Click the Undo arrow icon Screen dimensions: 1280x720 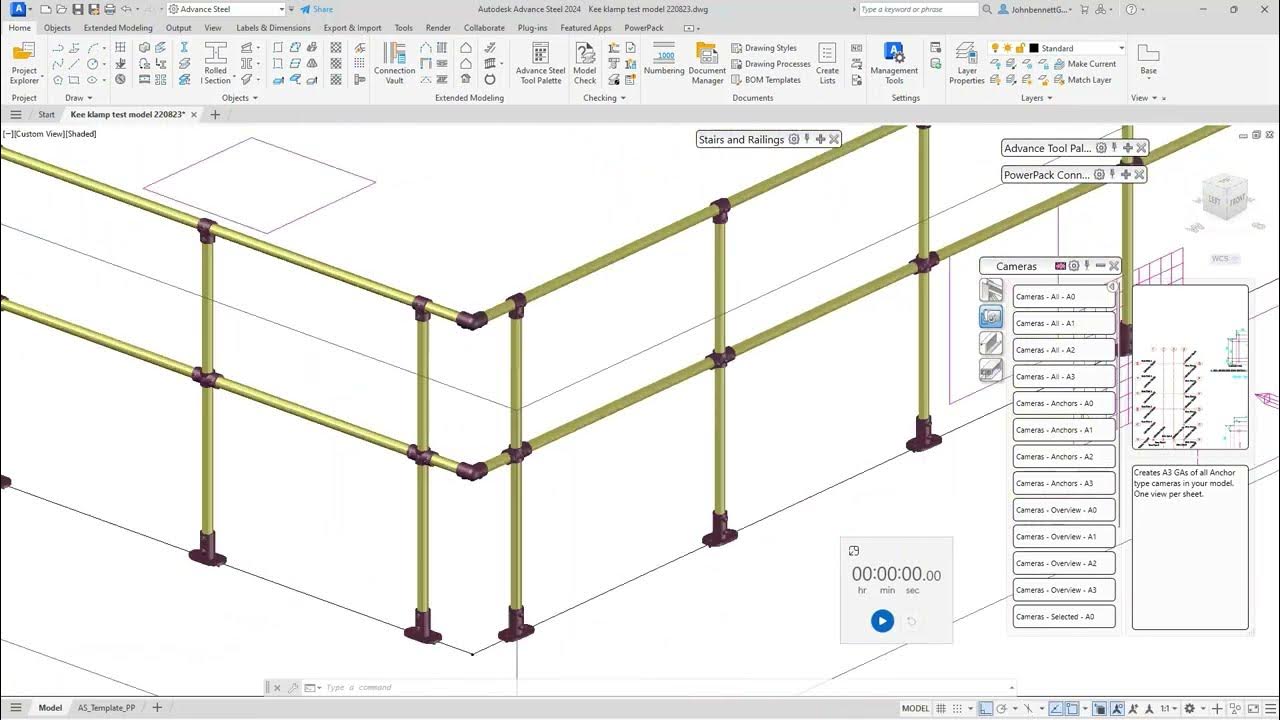[127, 9]
